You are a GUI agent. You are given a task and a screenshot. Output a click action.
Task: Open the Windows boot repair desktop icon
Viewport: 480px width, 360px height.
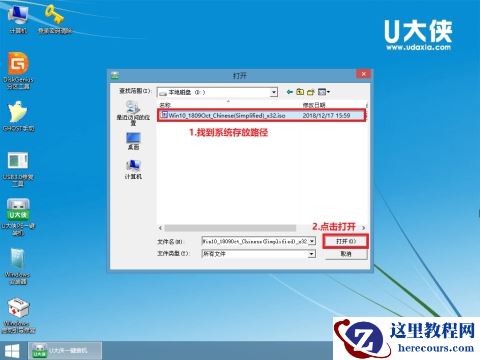[x=18, y=315]
